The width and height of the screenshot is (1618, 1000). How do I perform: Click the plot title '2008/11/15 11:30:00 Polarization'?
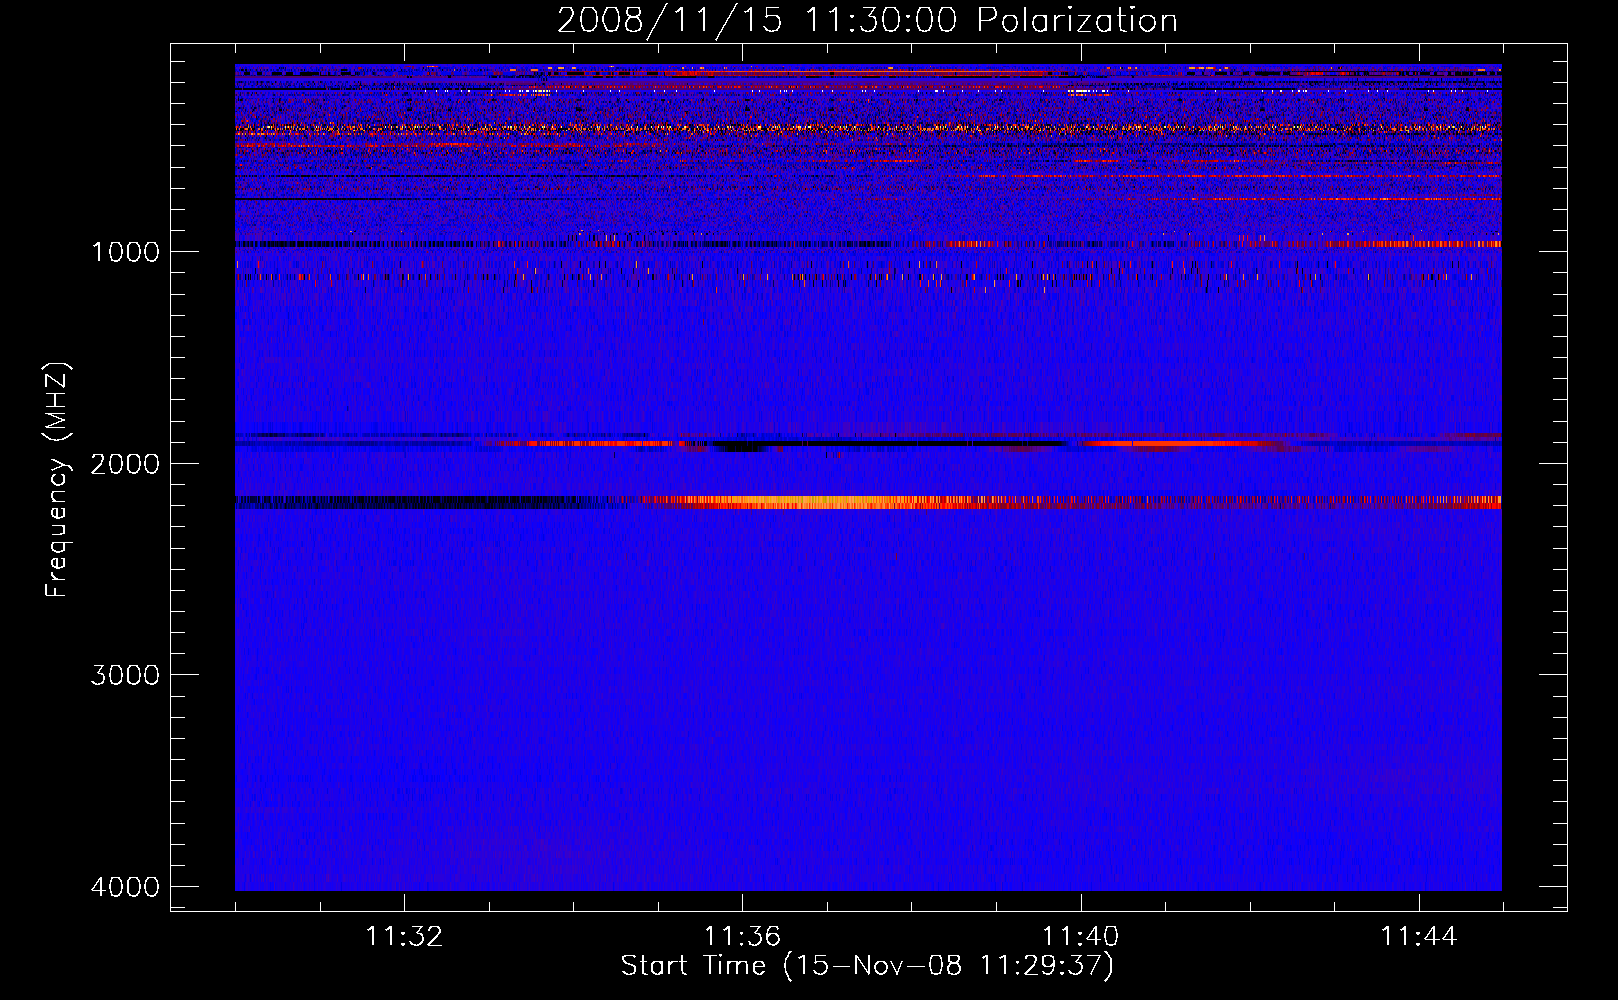click(x=867, y=20)
